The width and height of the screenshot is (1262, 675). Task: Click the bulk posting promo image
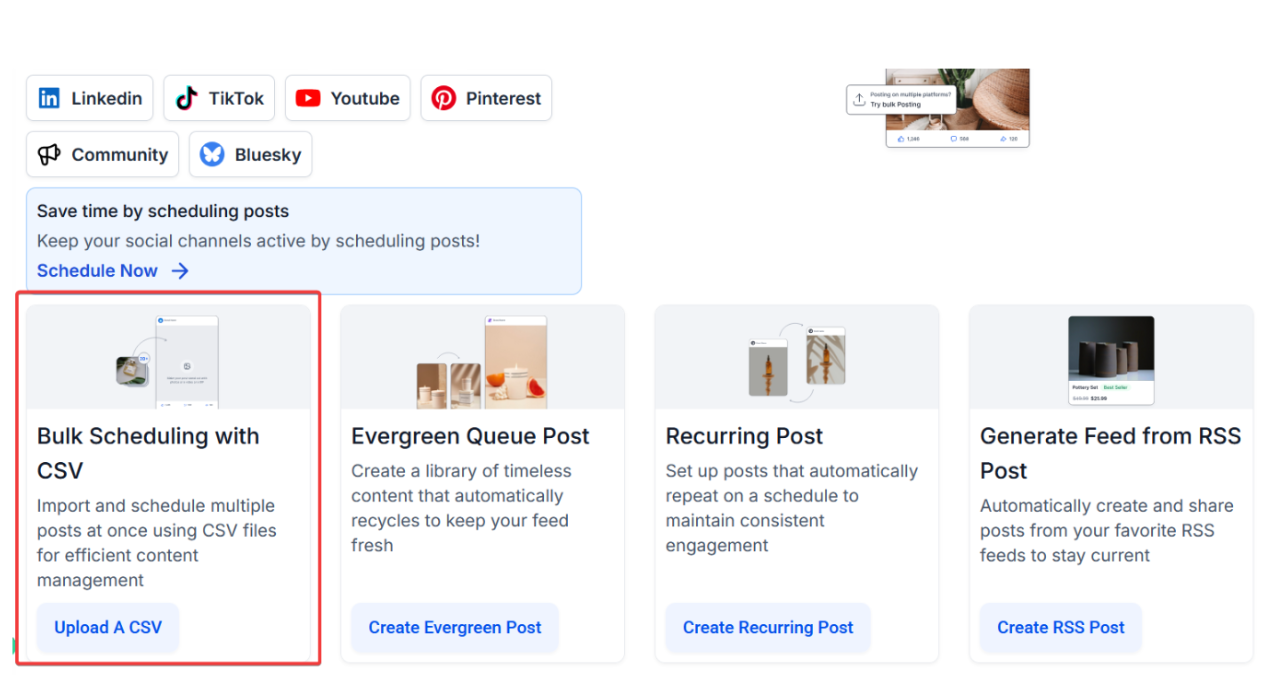957,108
